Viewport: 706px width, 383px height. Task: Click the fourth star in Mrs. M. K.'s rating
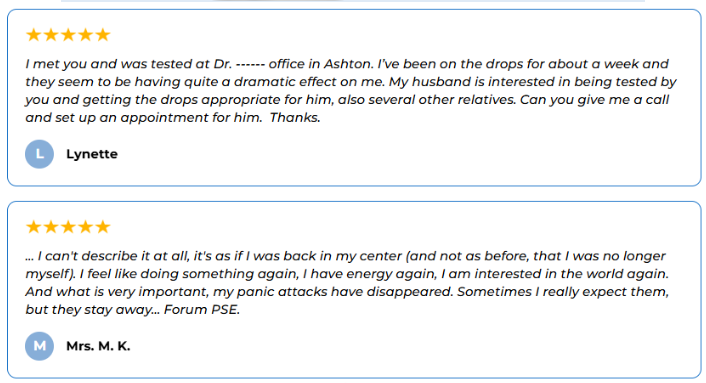pos(86,227)
